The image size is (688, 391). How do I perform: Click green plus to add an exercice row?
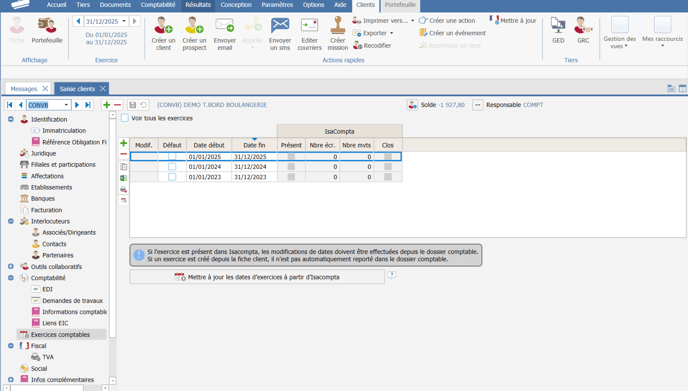(x=123, y=143)
